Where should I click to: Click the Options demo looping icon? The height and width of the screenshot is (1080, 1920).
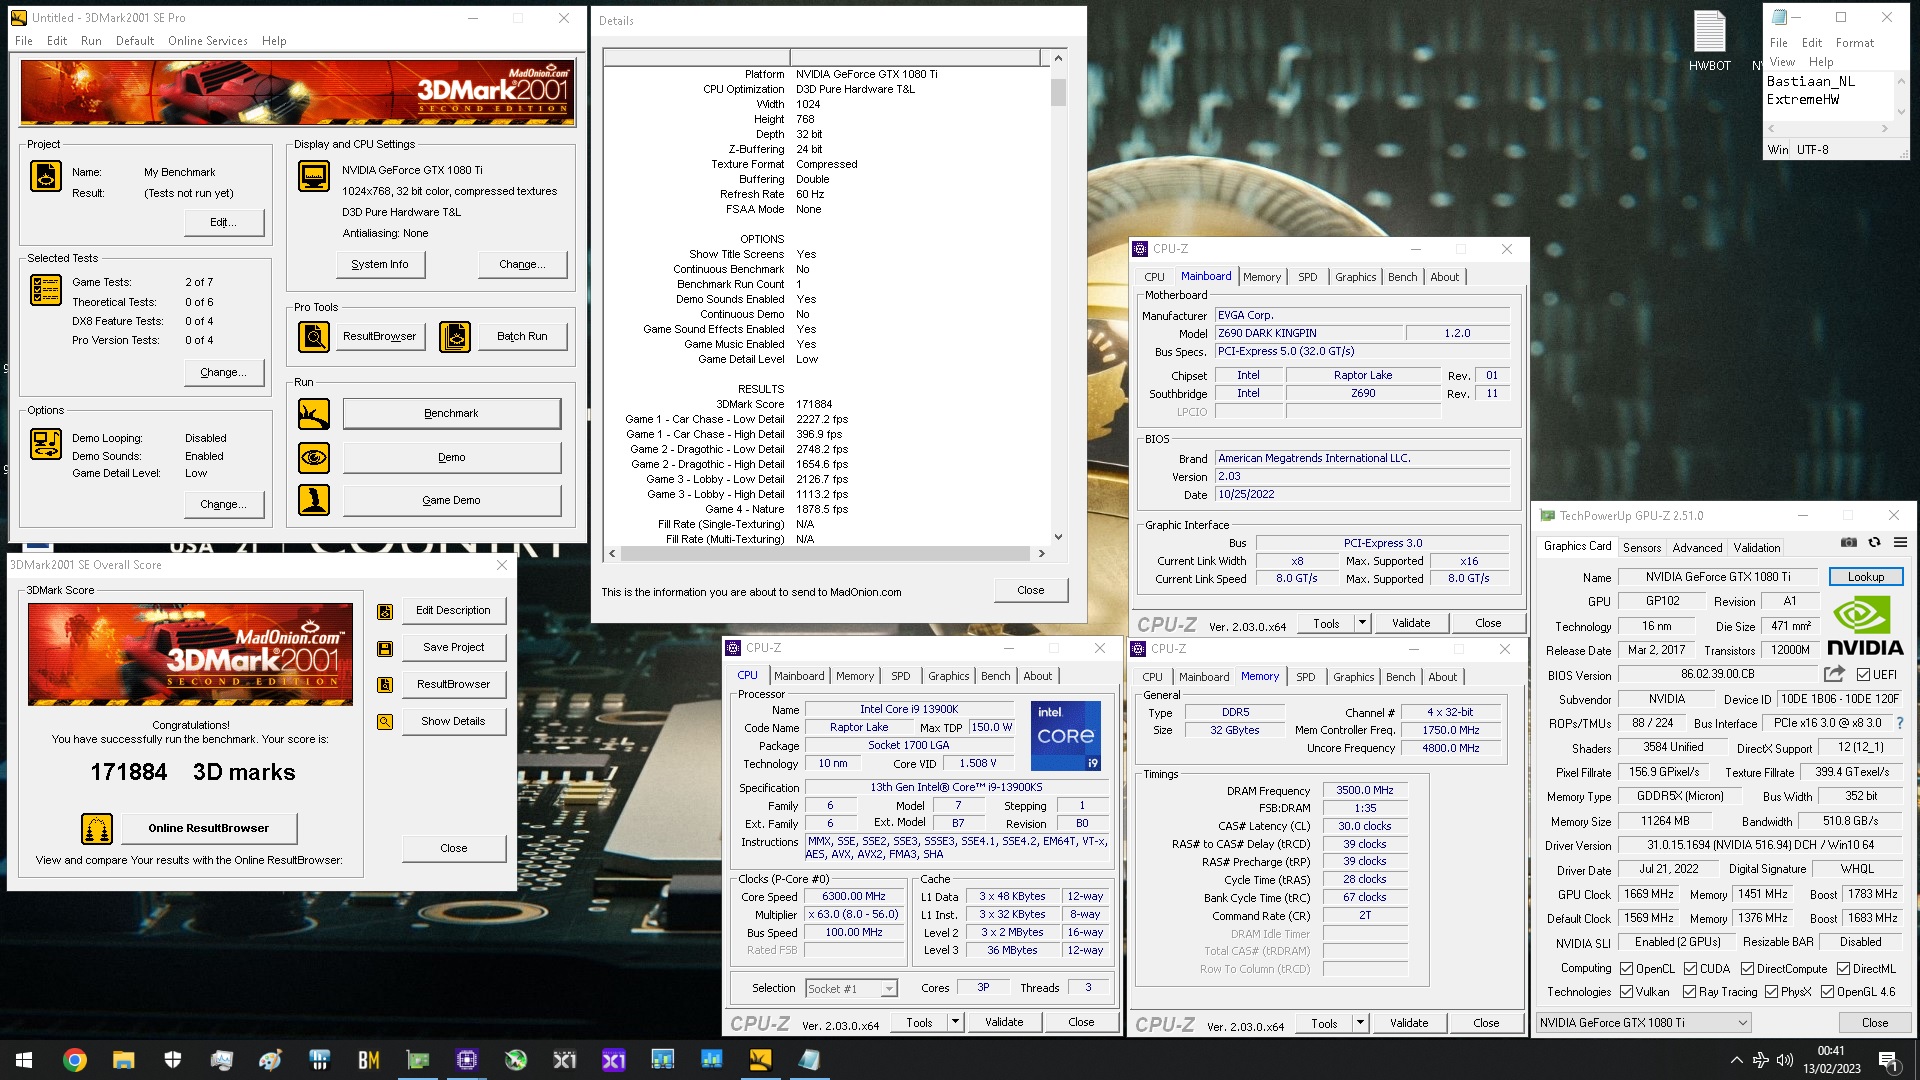(x=46, y=444)
